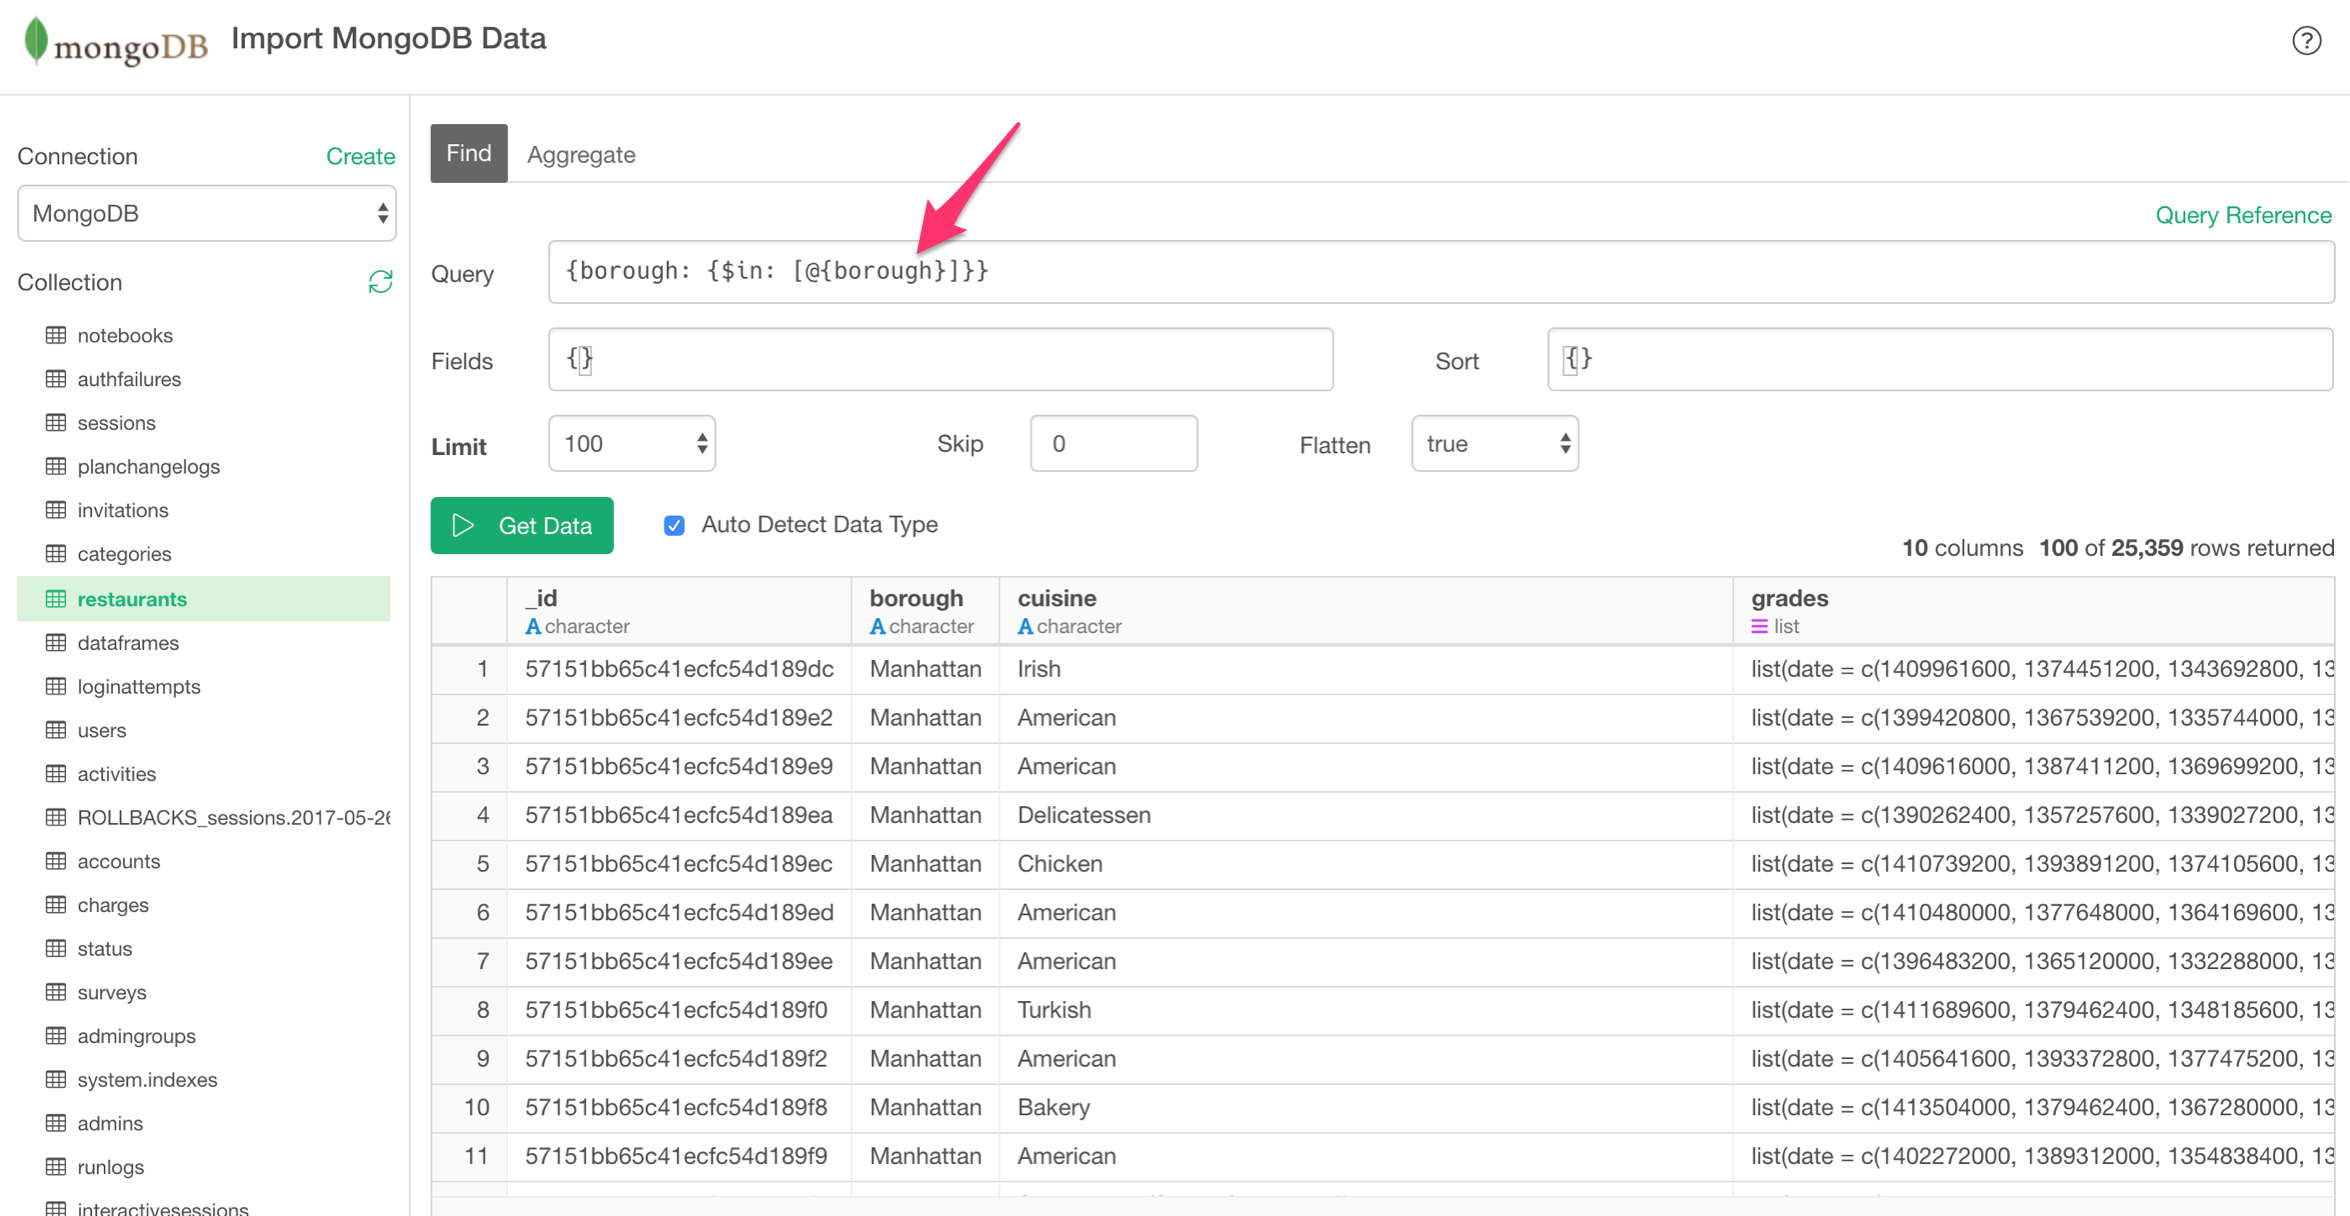Click the table icon beside dataframes
Screen dimensions: 2350x1216
pos(56,643)
